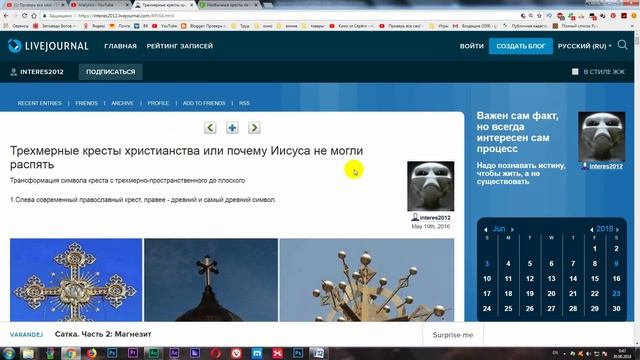
Task: Open Premiere Pro from taskbar
Action: 133,353
